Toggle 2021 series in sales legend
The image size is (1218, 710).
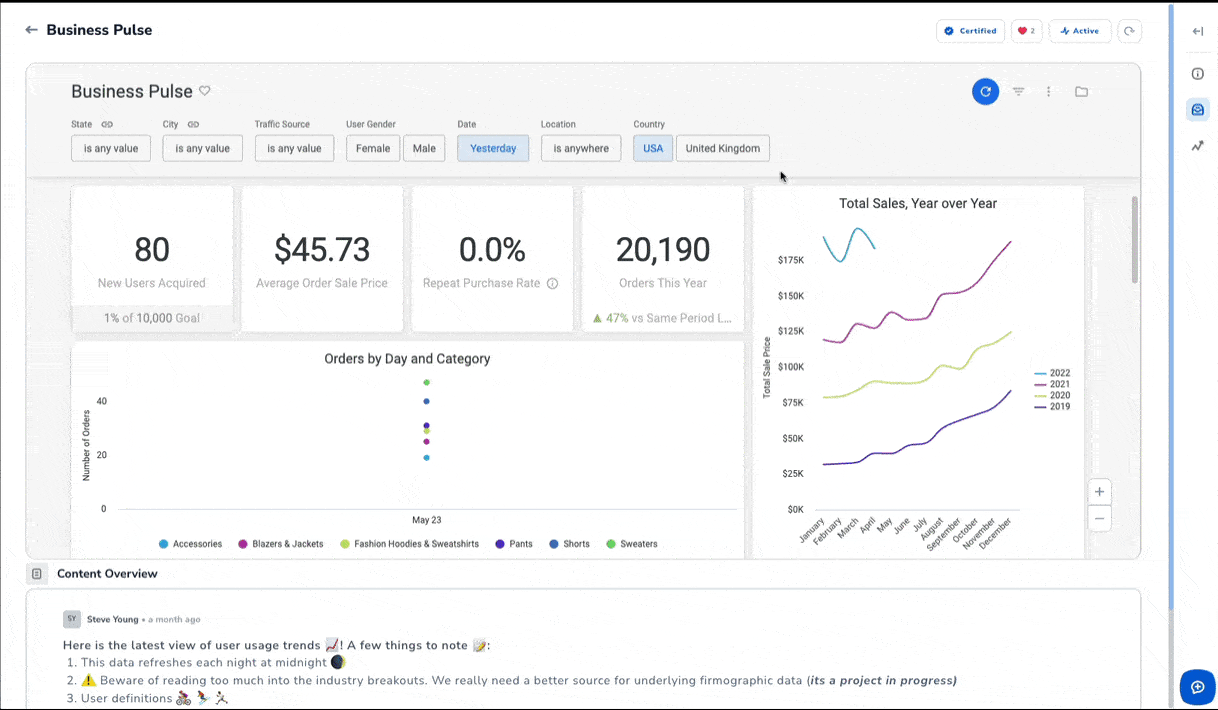[1052, 384]
